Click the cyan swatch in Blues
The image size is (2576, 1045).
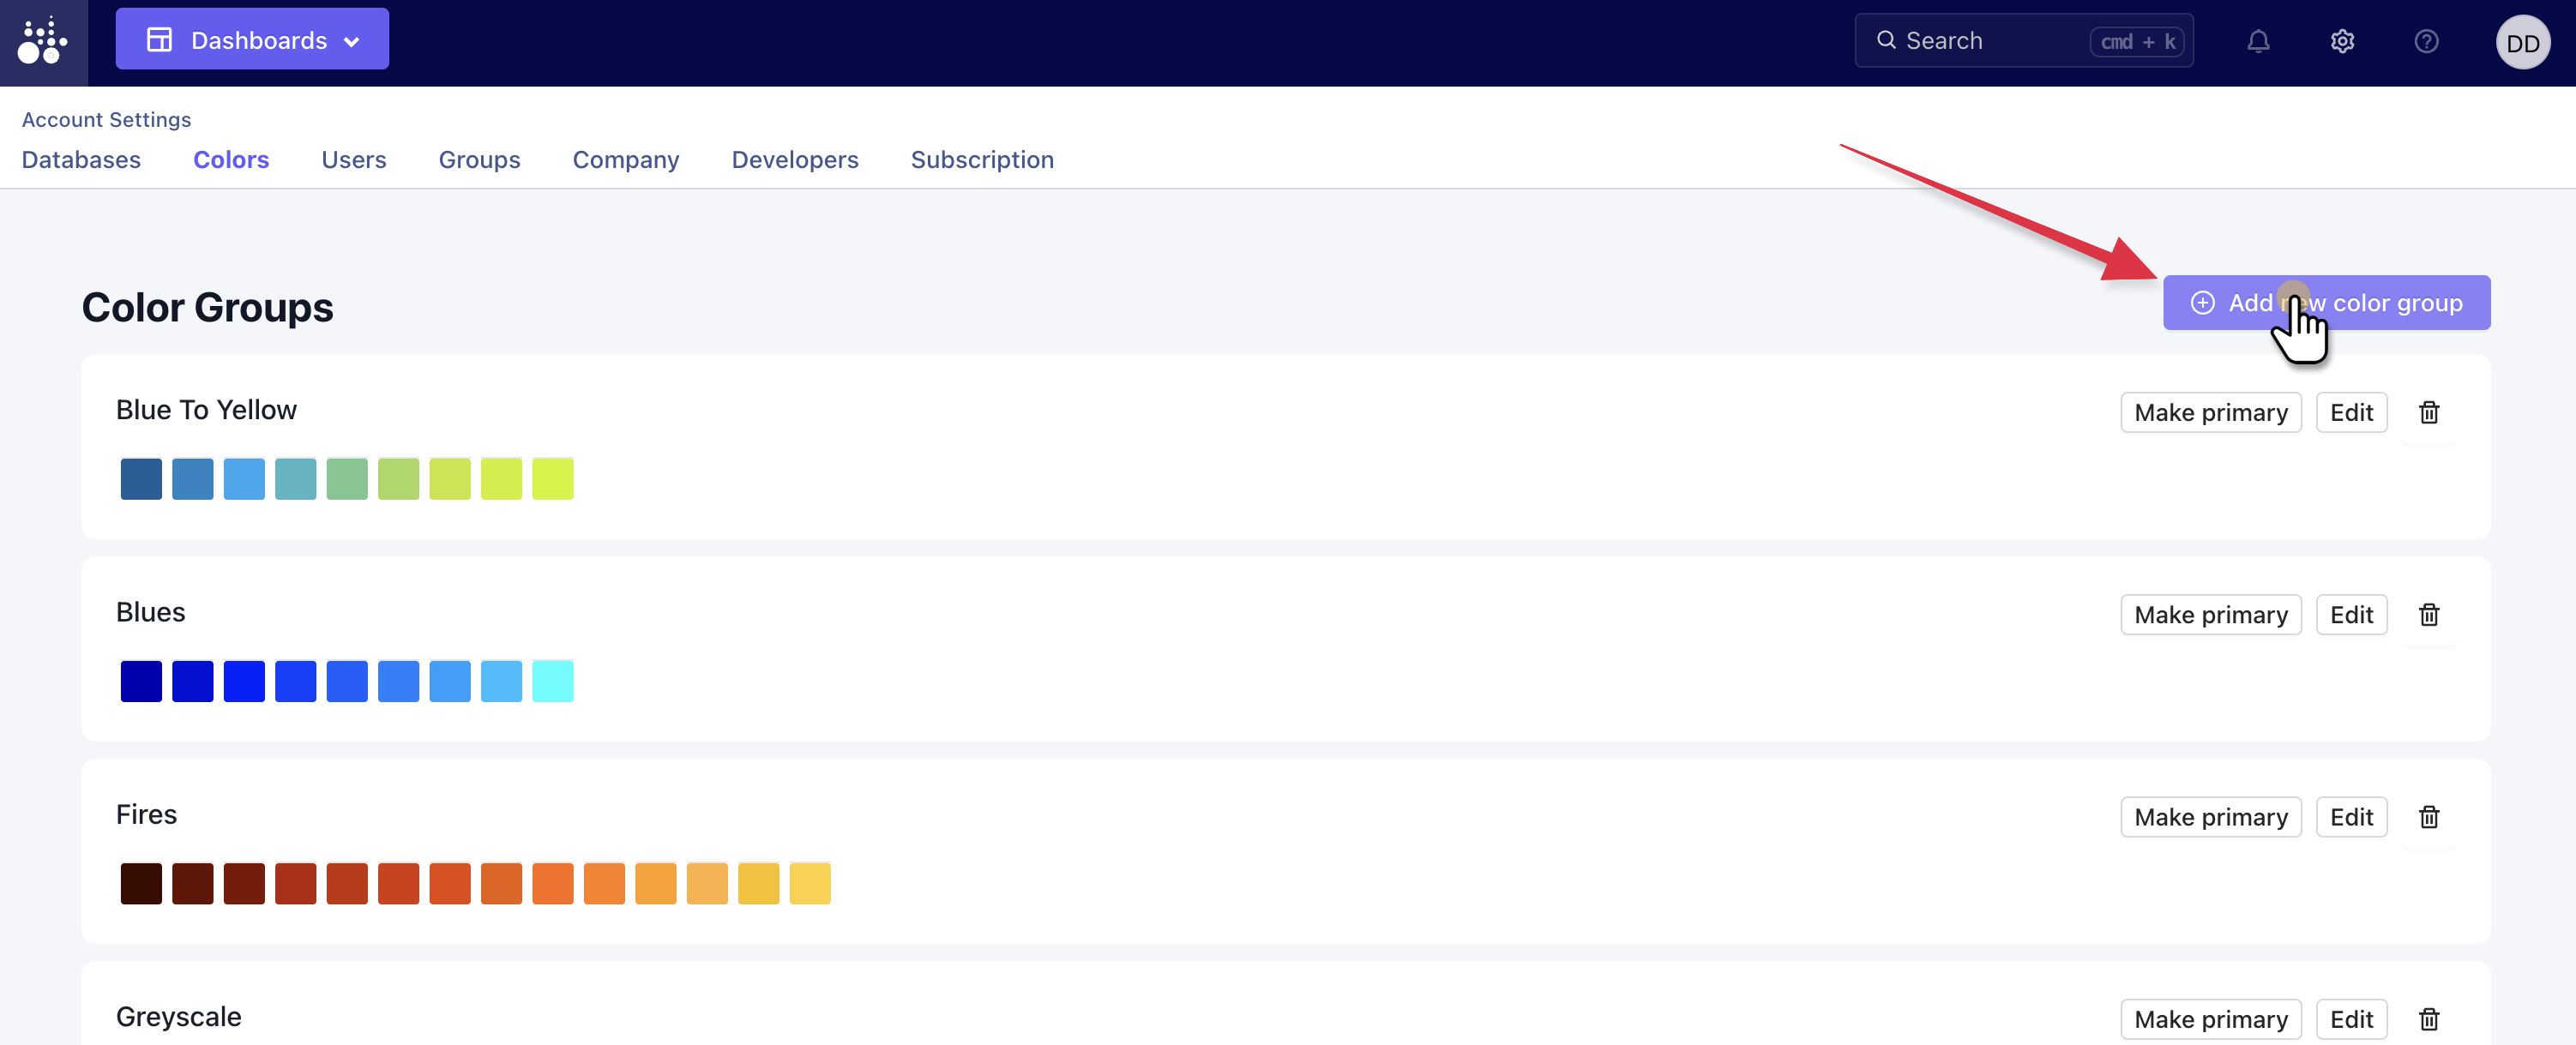[552, 681]
